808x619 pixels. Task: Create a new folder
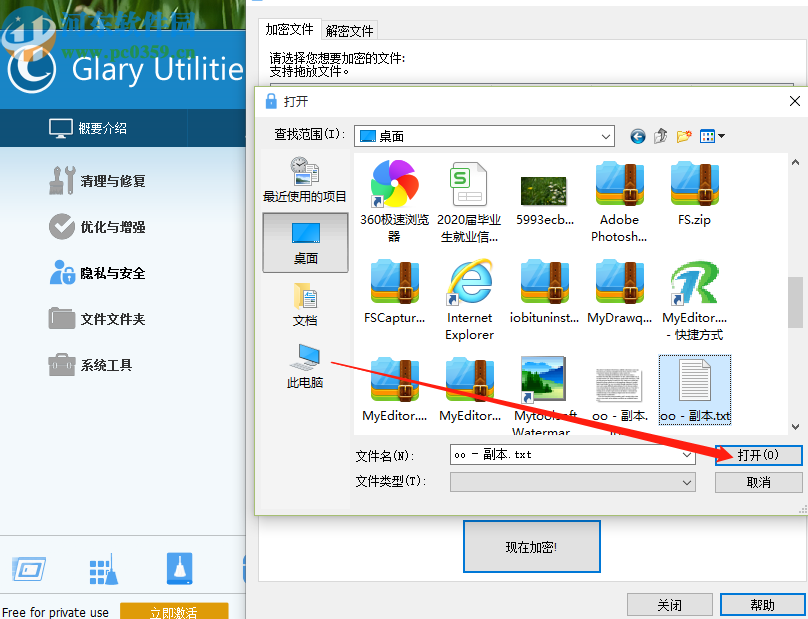point(684,136)
